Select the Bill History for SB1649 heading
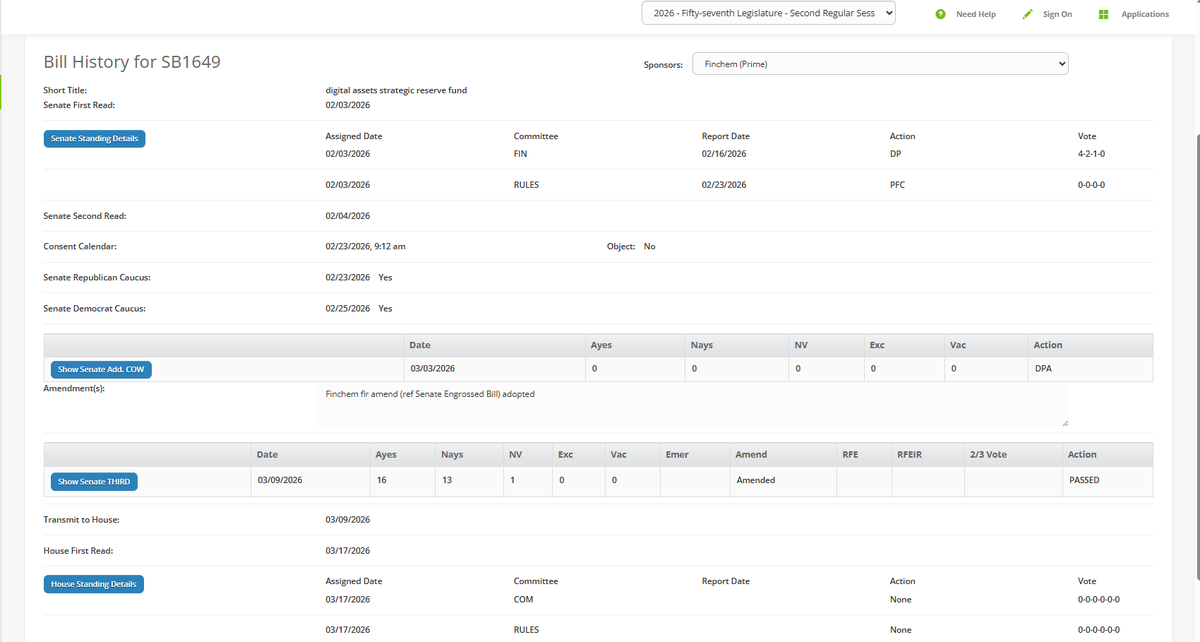 point(132,62)
